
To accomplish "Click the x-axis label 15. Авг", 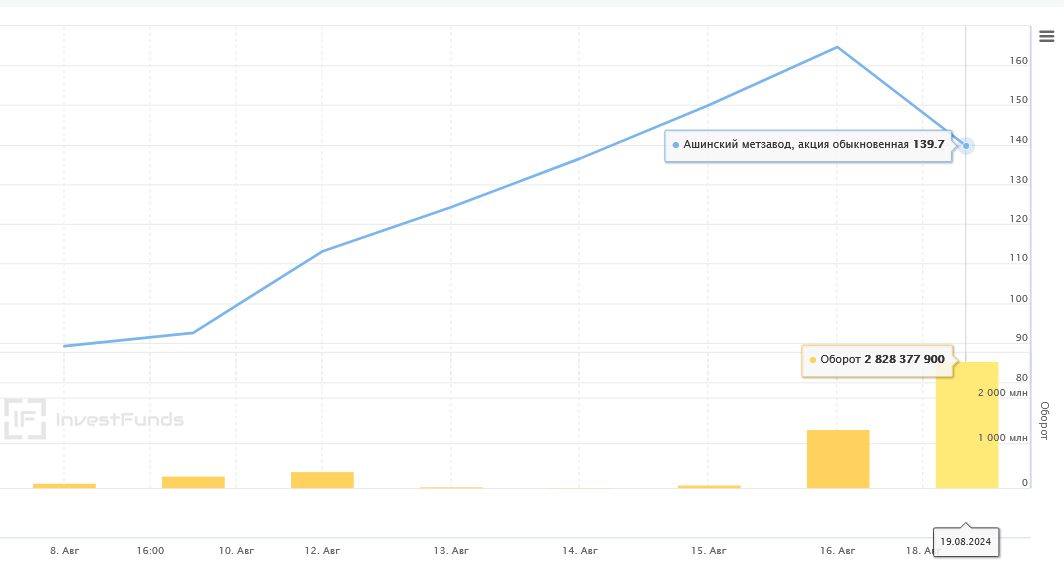I will tap(709, 551).
